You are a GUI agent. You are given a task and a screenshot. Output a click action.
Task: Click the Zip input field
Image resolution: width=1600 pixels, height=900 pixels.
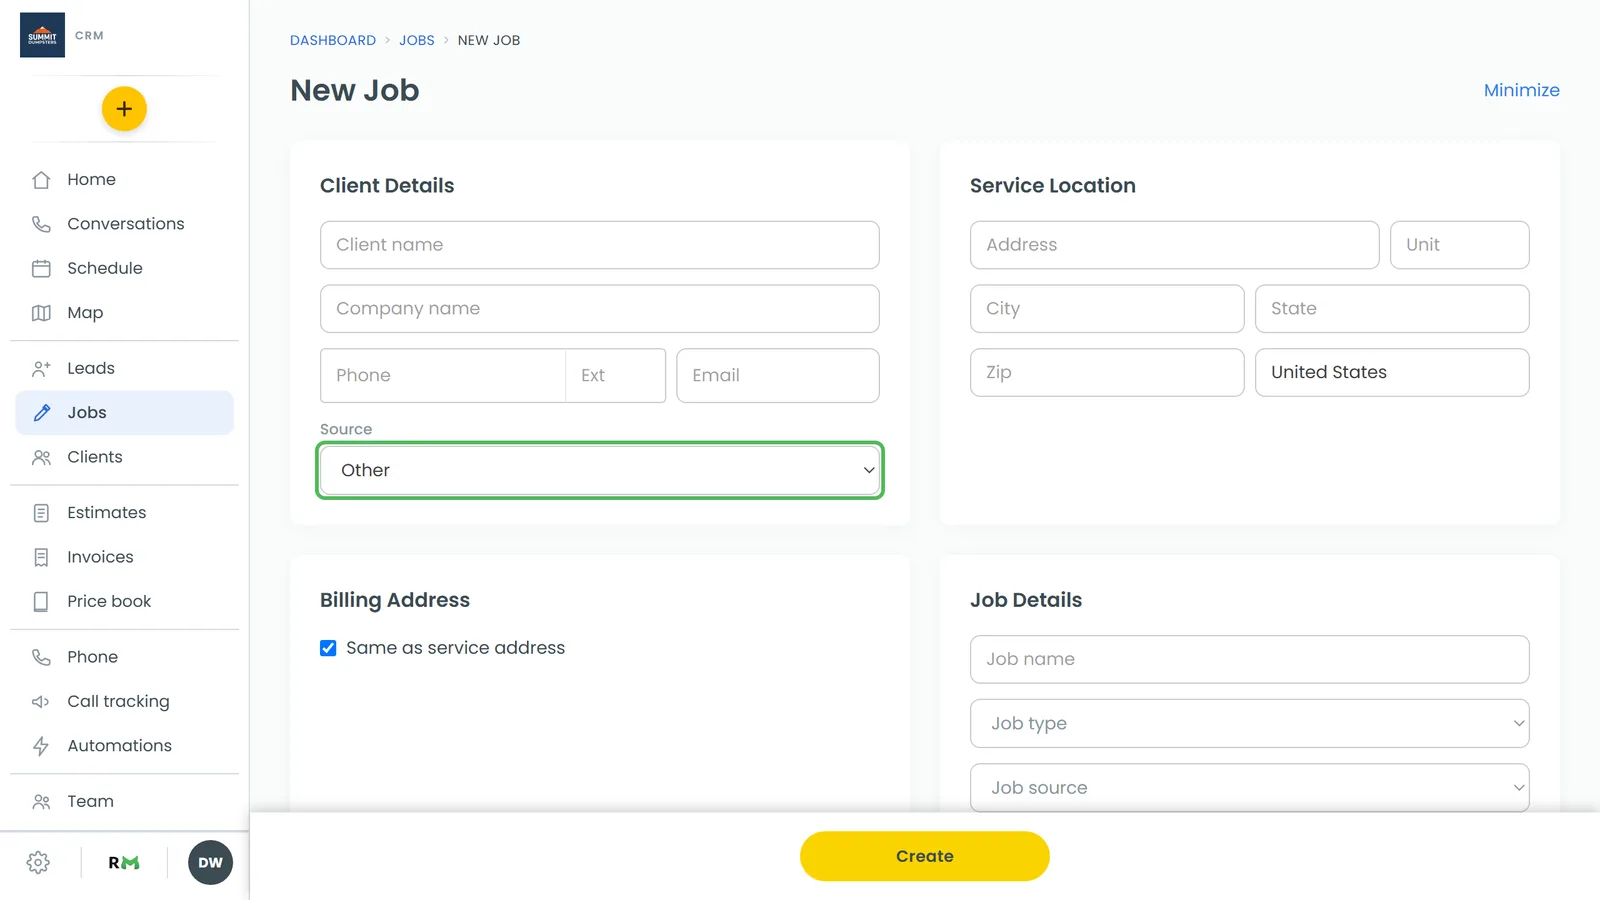[1107, 372]
